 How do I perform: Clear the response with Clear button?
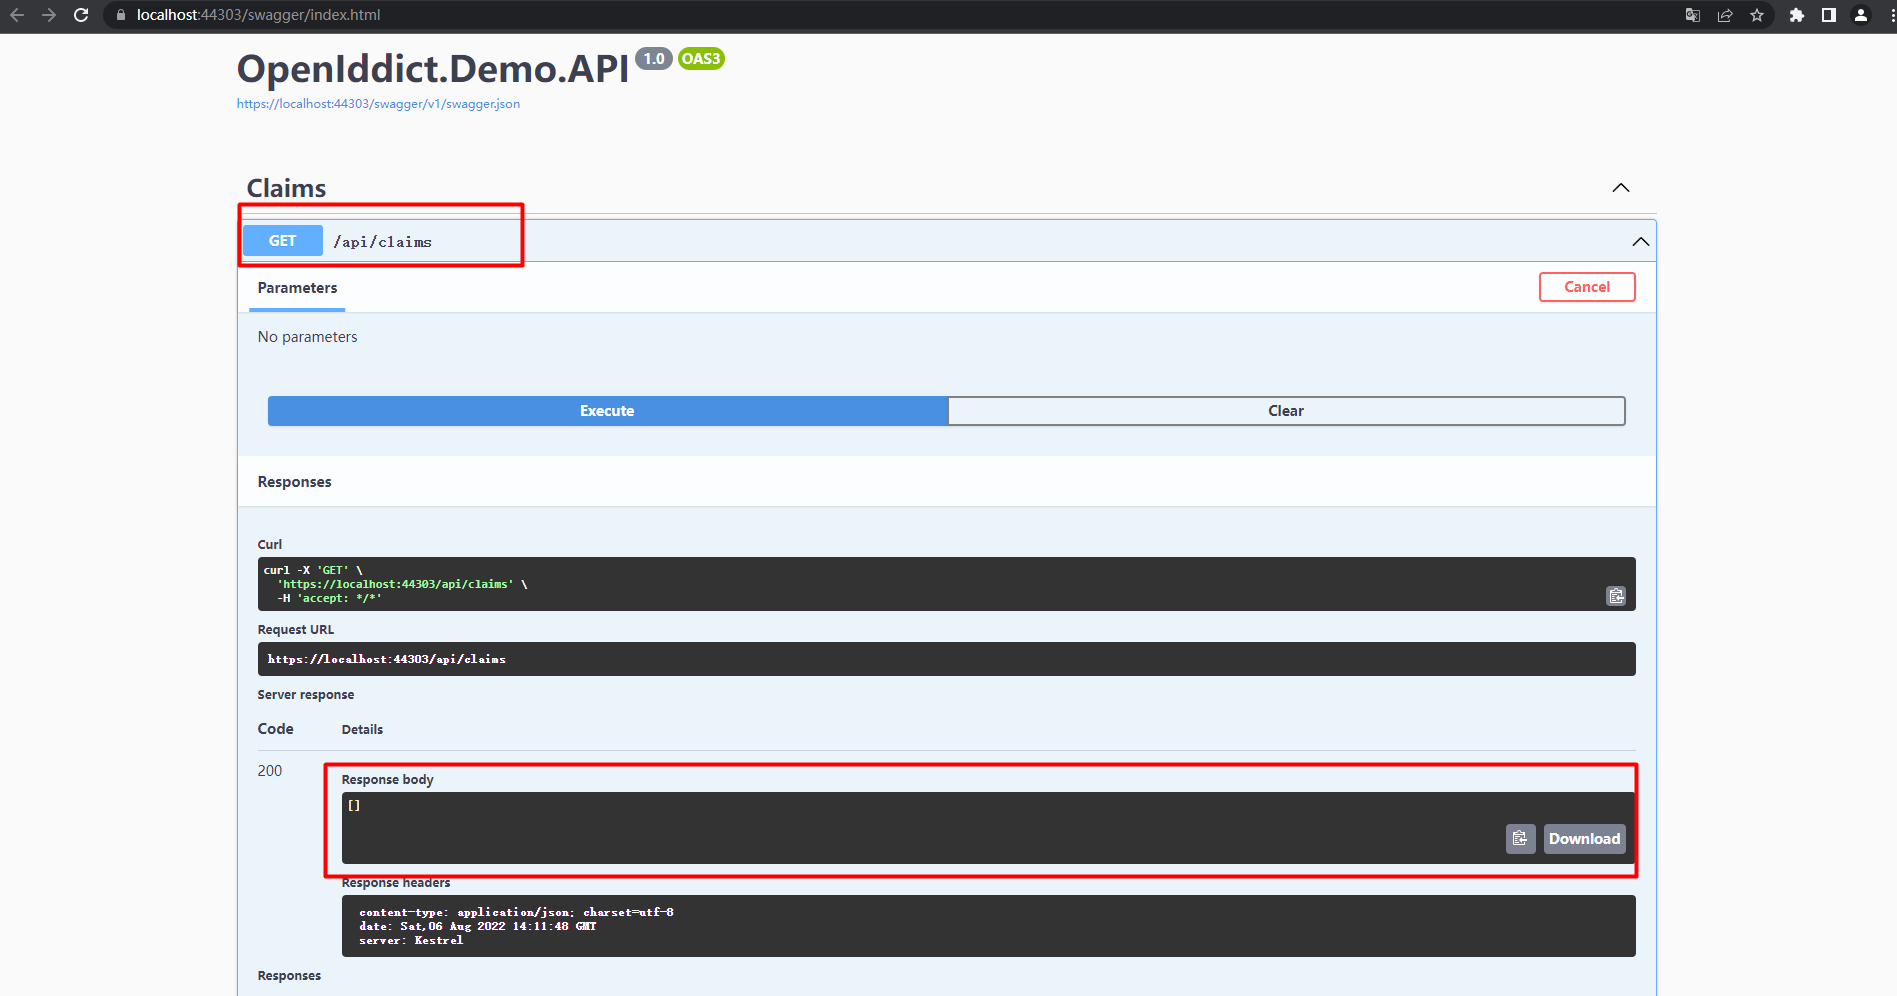point(1286,411)
